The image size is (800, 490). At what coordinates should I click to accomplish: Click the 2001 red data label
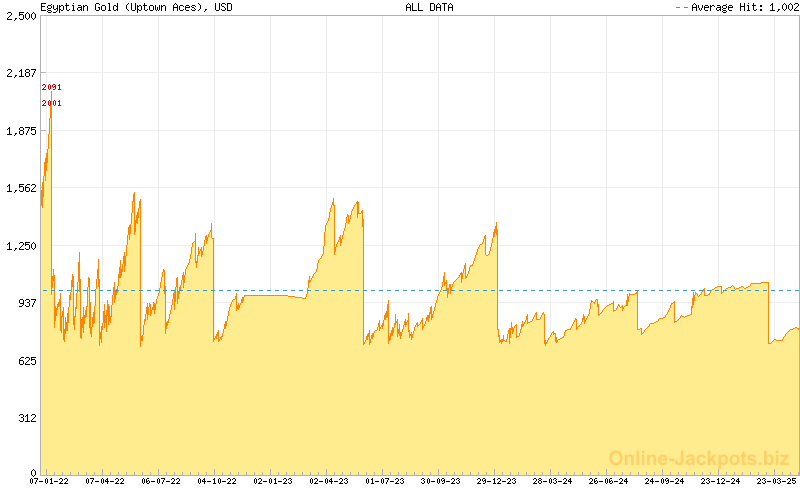pos(52,103)
